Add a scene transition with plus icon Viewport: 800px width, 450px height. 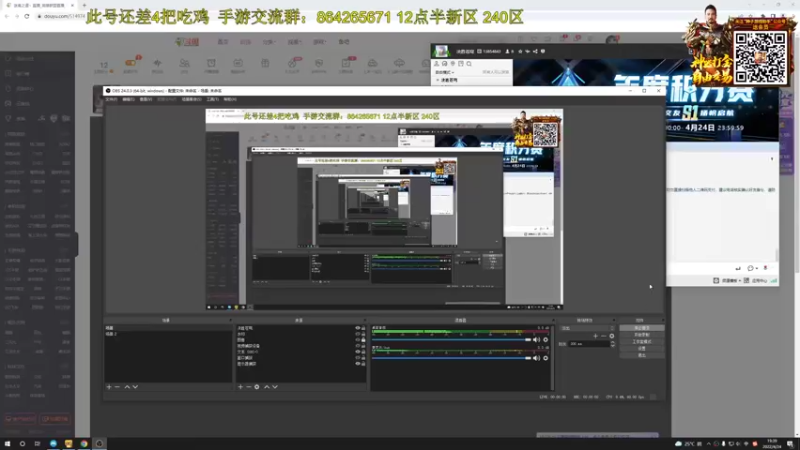595,336
